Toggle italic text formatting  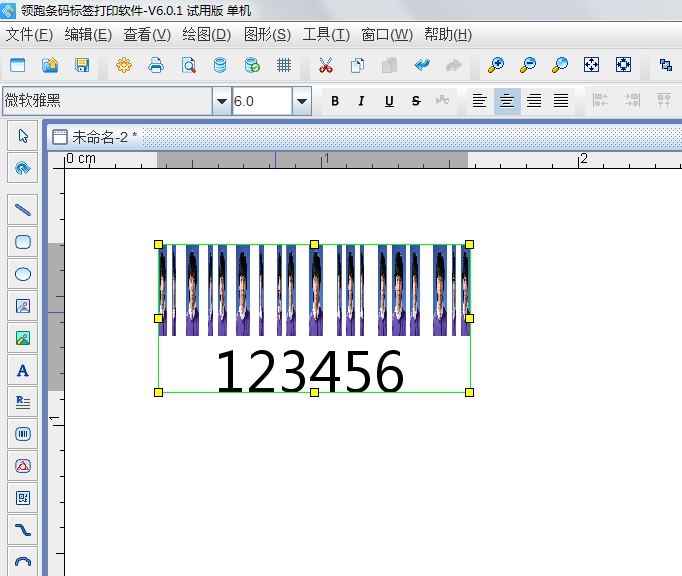point(361,101)
